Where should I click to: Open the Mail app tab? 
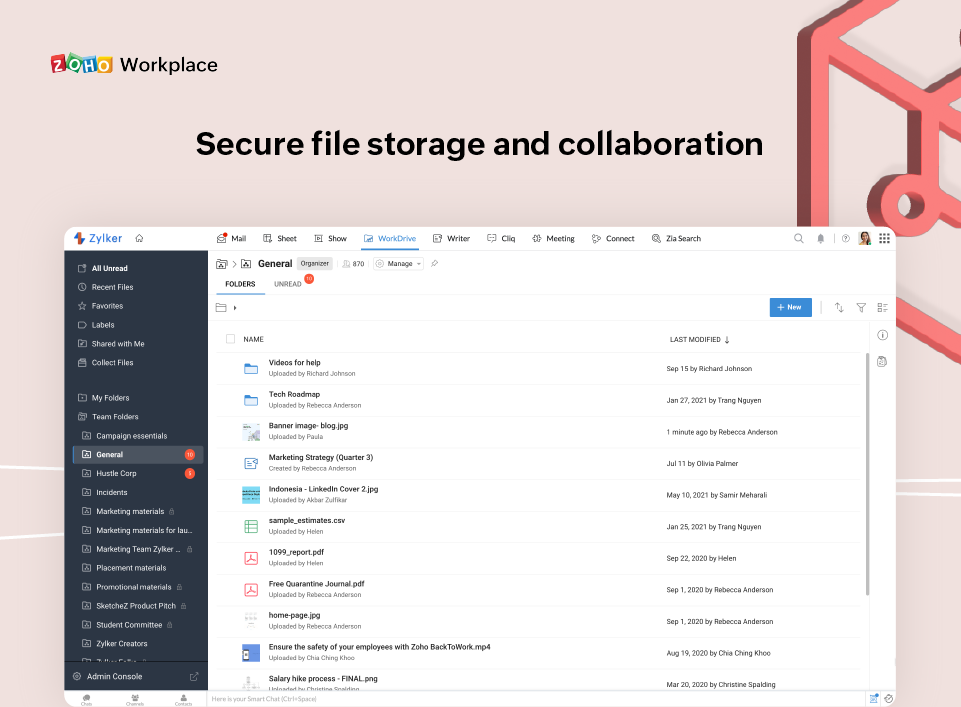point(231,238)
